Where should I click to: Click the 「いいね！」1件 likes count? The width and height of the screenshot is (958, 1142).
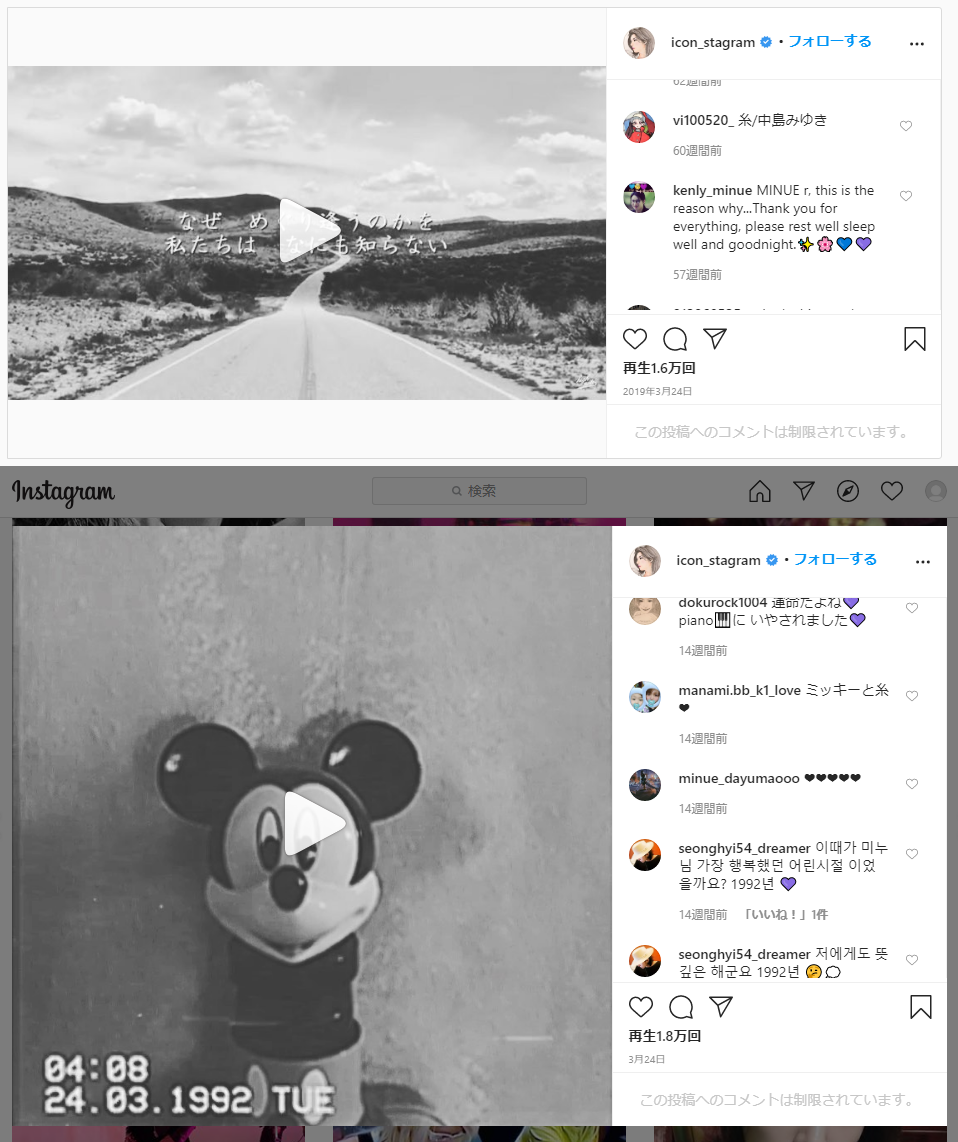pyautogui.click(x=786, y=915)
